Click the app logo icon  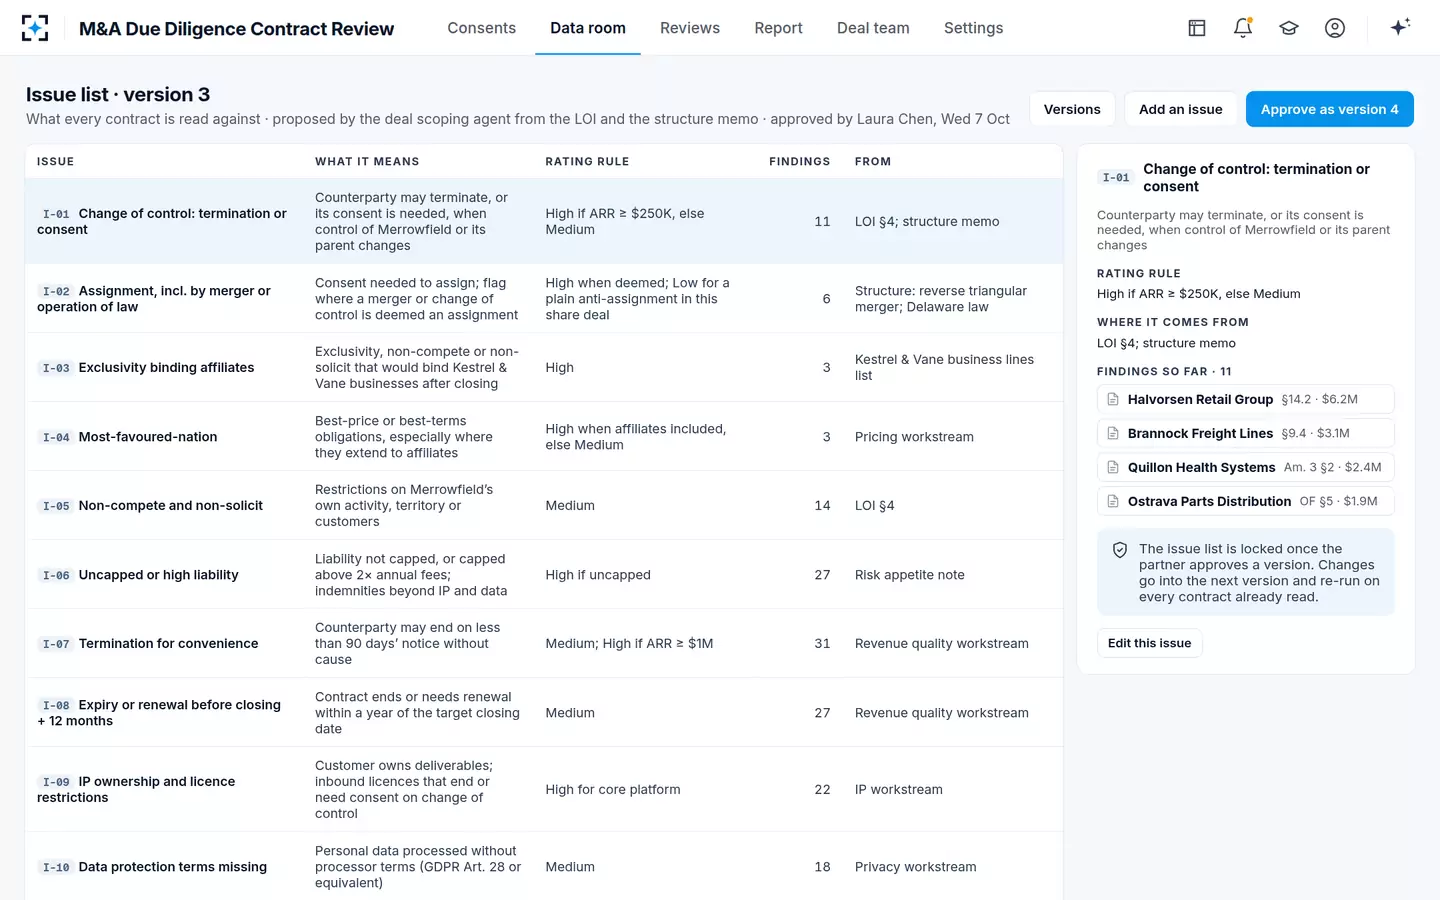tap(35, 28)
